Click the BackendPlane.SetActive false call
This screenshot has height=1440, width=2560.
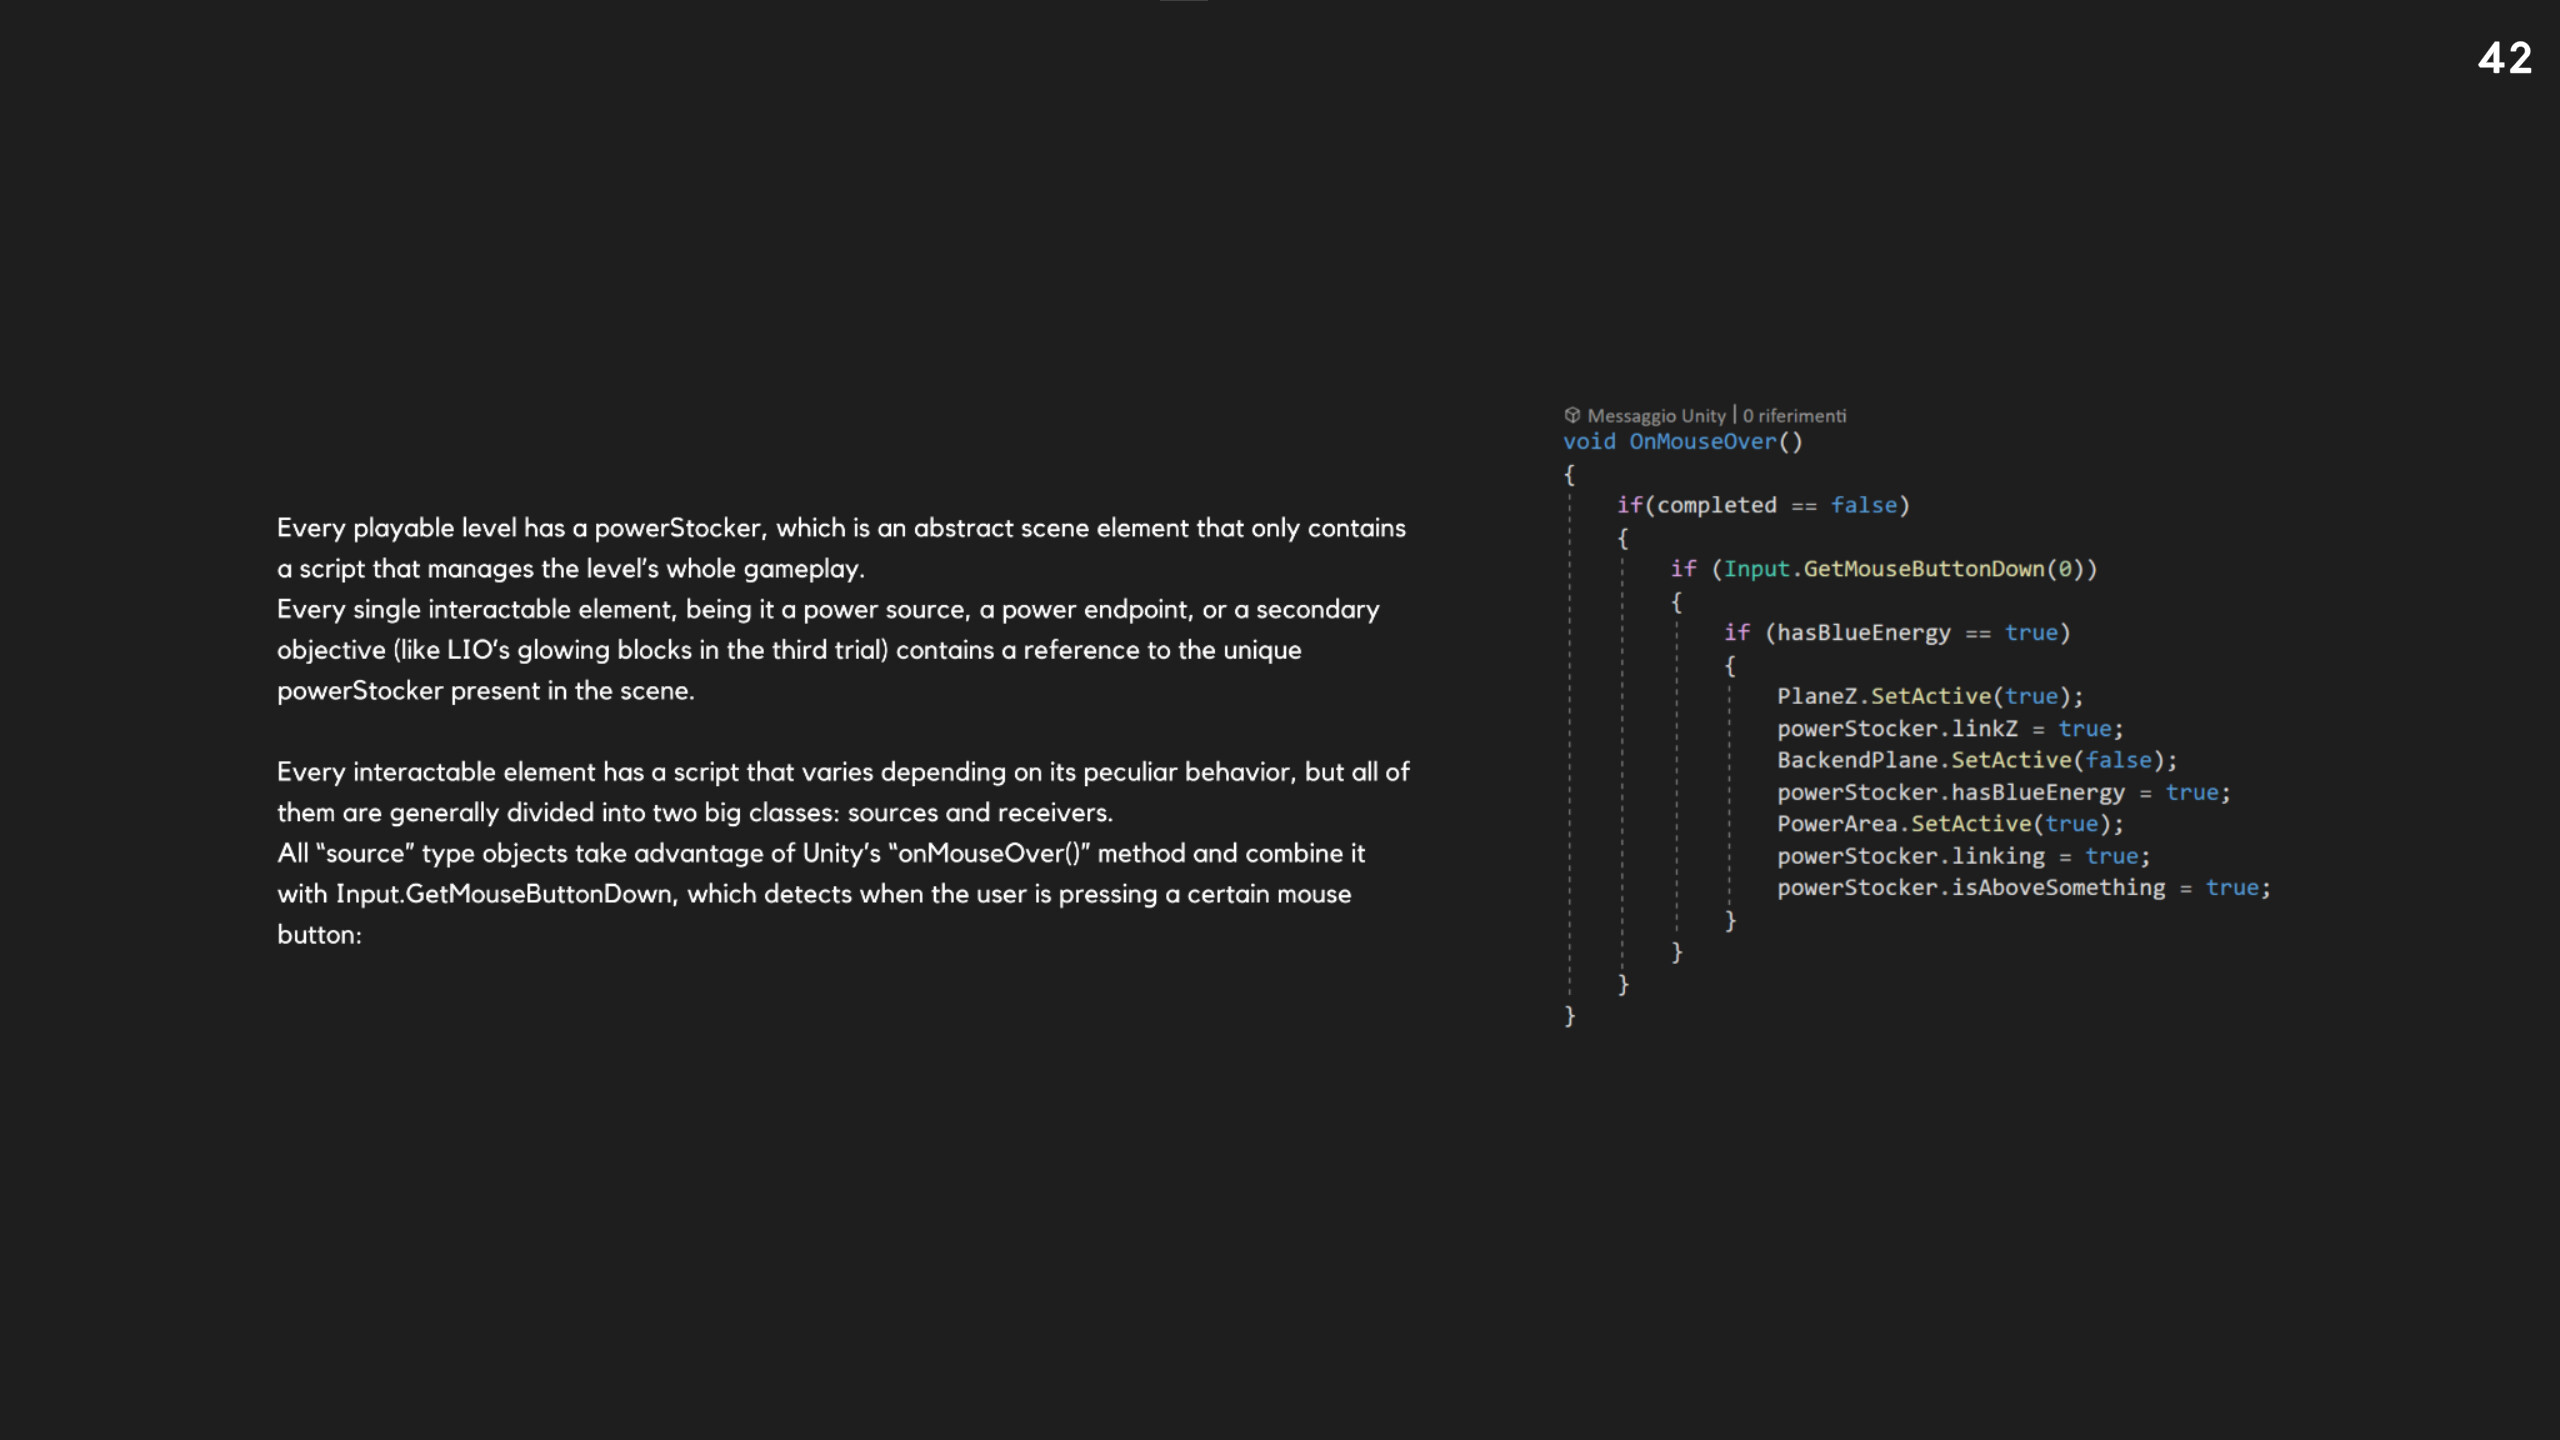pos(1977,760)
